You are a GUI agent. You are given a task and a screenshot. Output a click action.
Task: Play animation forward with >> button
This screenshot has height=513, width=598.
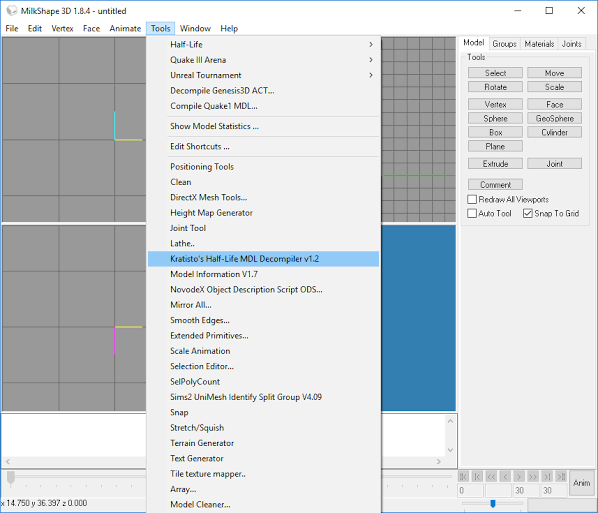533,477
